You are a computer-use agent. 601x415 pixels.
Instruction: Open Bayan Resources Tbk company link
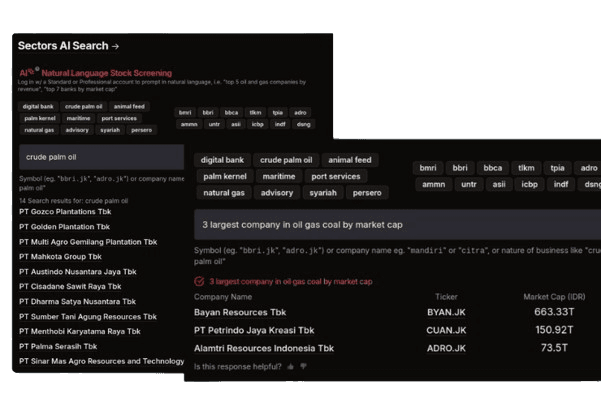240,312
